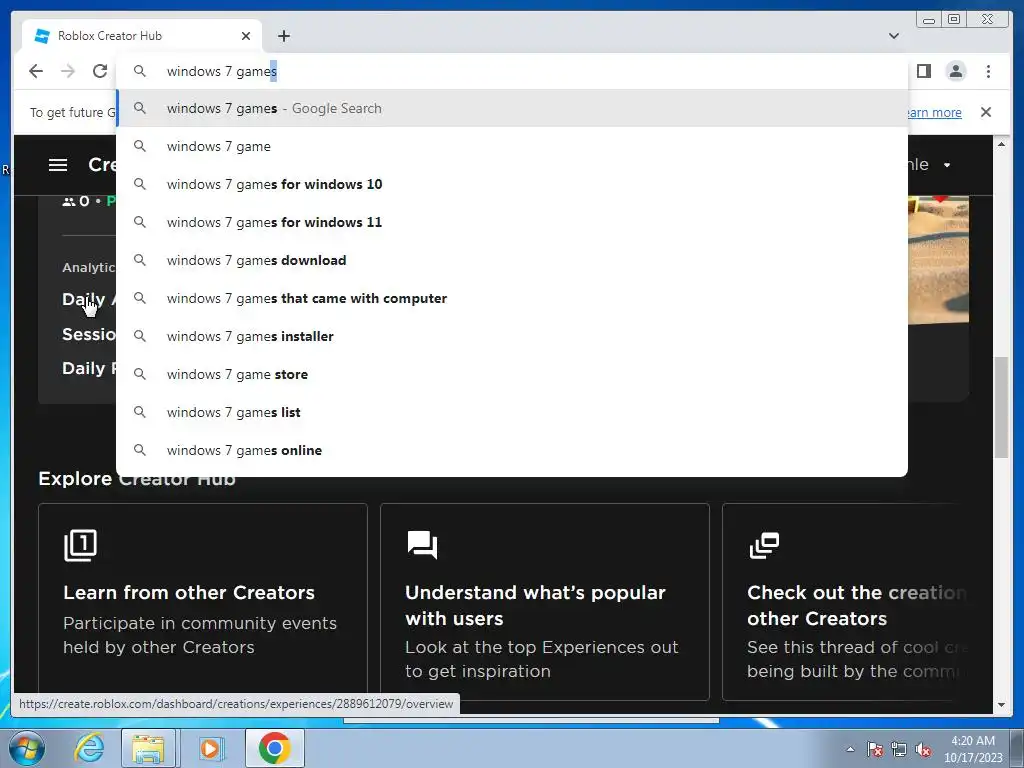The height and width of the screenshot is (768, 1024).
Task: Choose 'windows 7 games installer' suggestion
Action: point(511,336)
